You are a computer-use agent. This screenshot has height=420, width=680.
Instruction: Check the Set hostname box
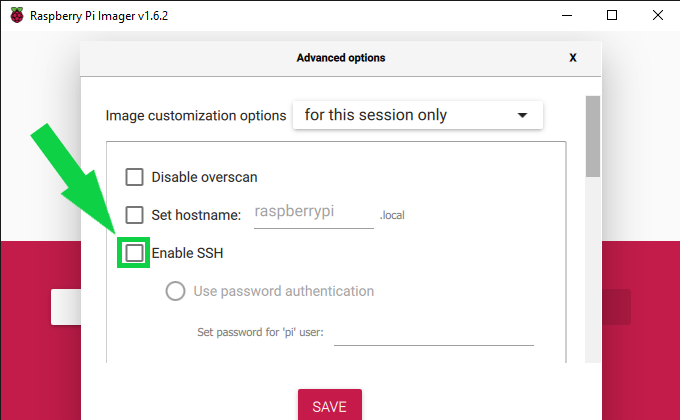click(134, 214)
